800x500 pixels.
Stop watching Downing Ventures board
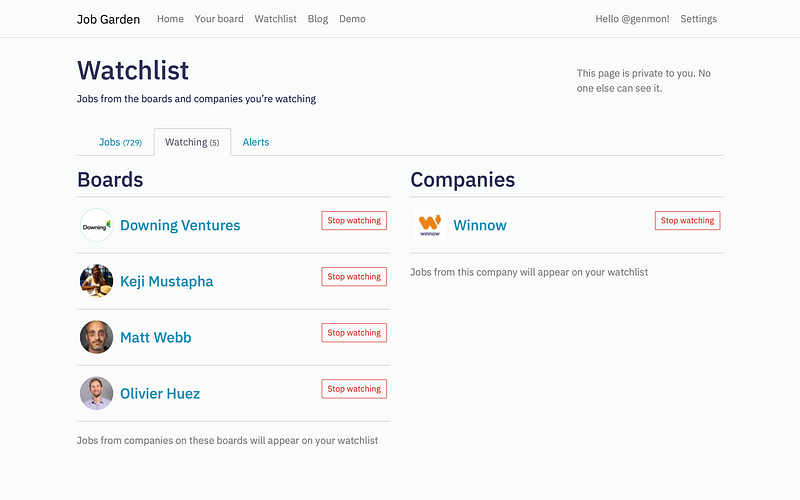point(354,220)
